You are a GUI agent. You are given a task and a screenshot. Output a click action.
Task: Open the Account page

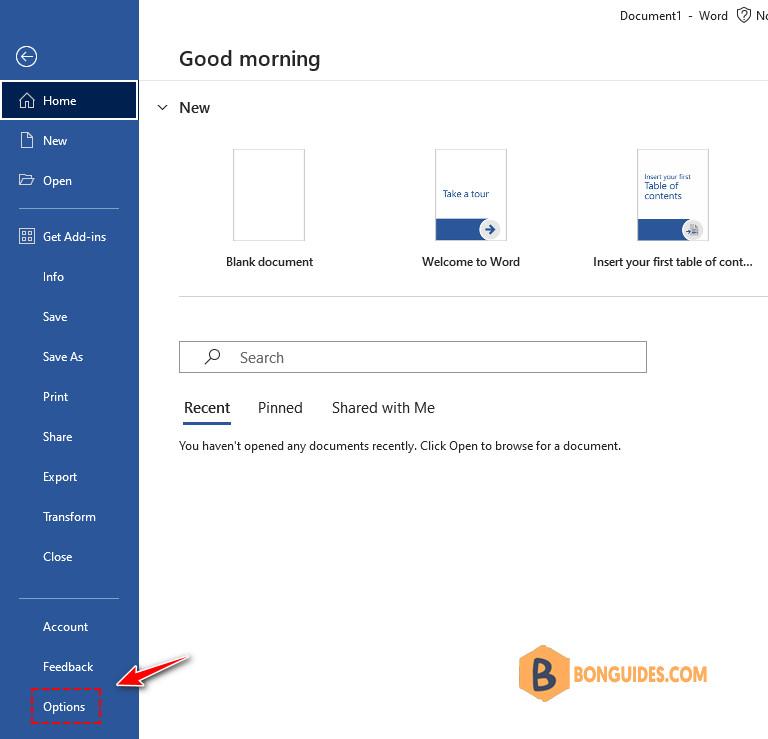pos(69,627)
